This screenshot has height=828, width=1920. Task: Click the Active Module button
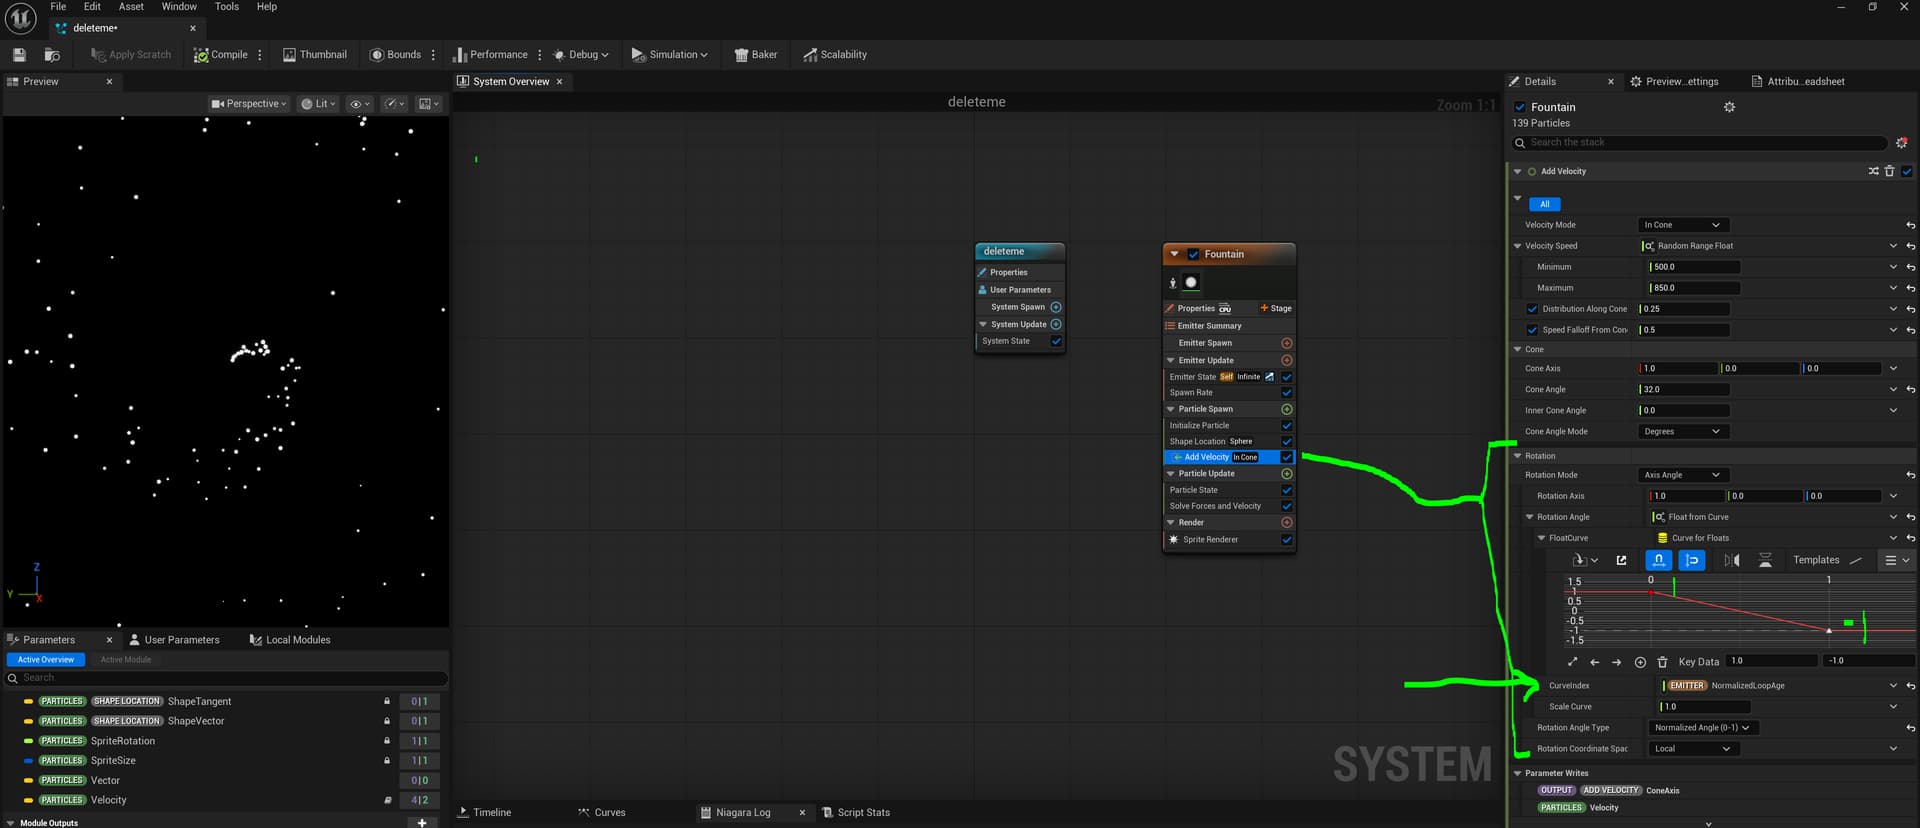[x=126, y=660]
